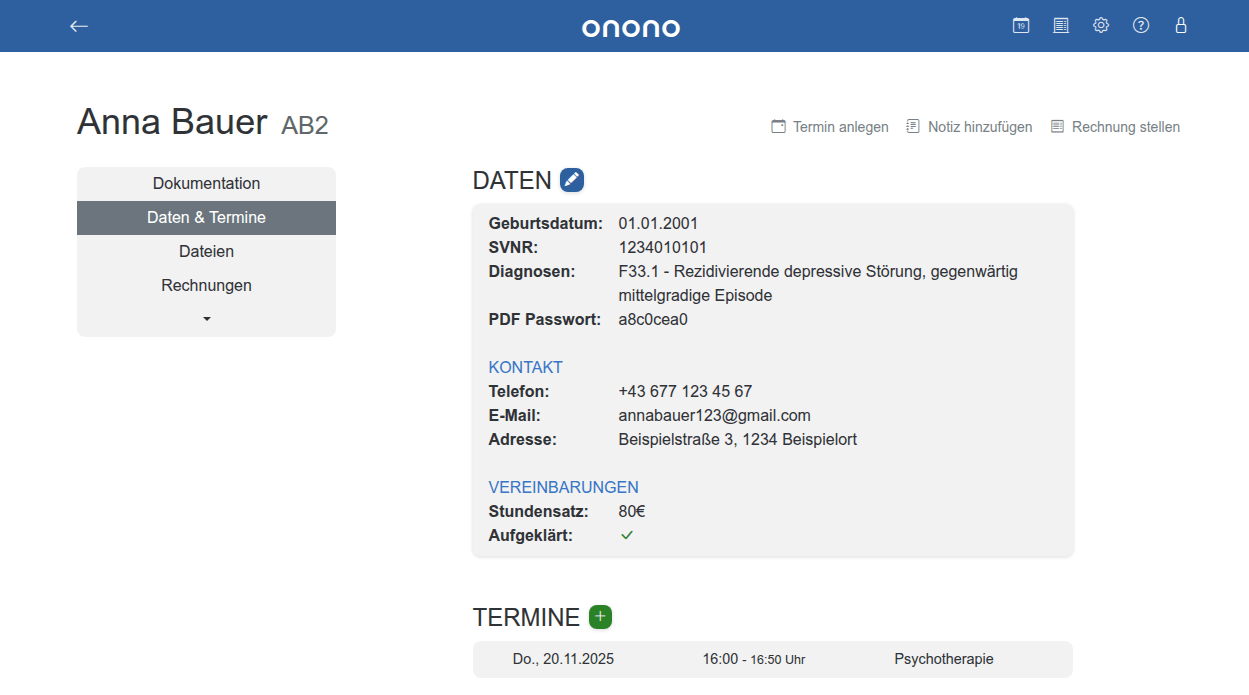This screenshot has height=695, width=1249.
Task: Click the lock icon in the top bar
Action: (1180, 25)
